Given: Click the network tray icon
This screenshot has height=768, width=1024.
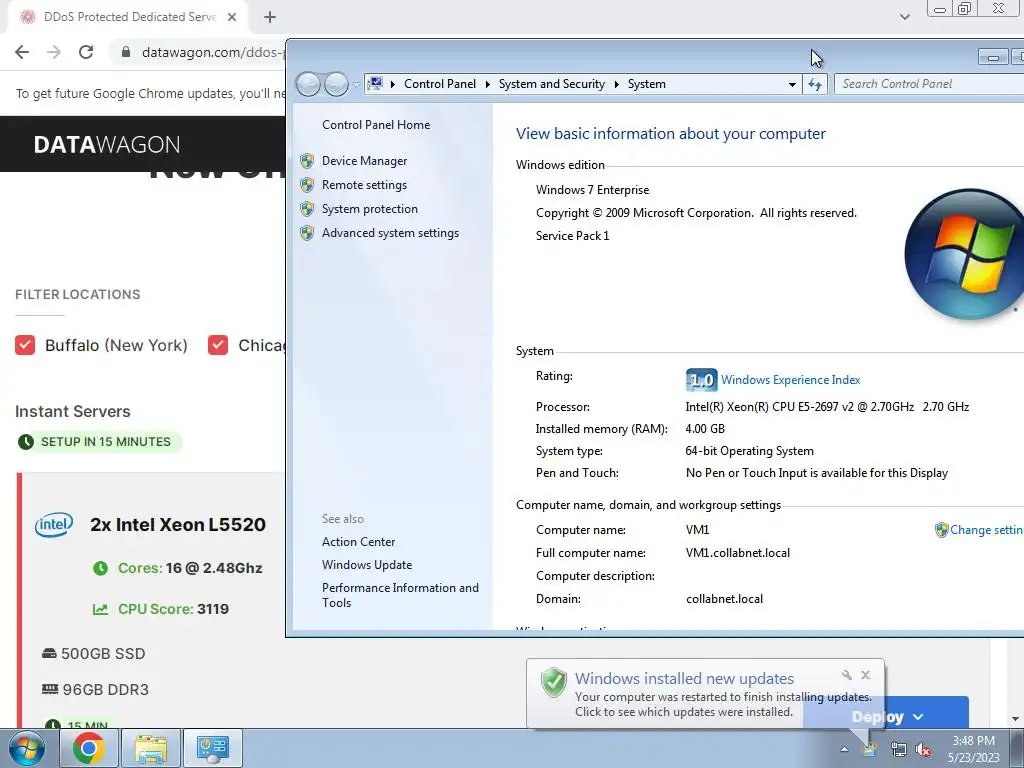Looking at the screenshot, I should 899,750.
